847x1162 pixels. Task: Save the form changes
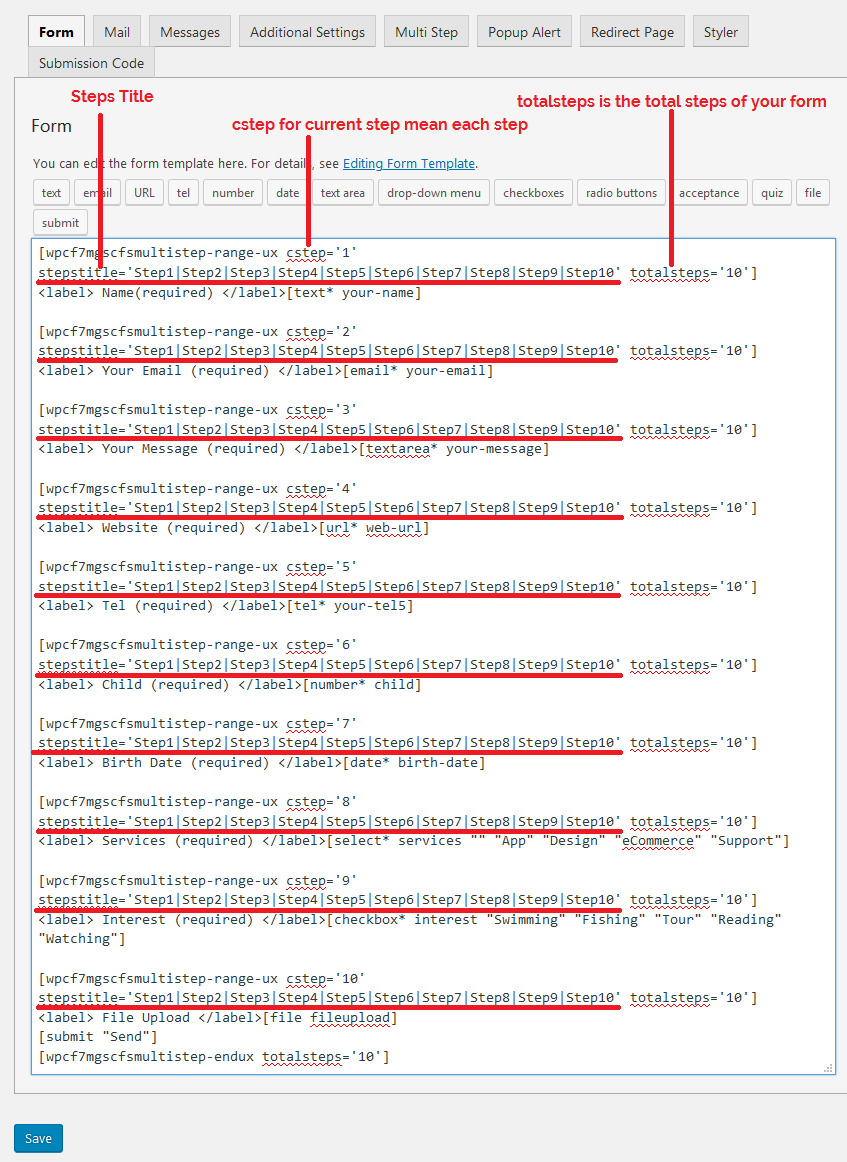(x=37, y=1138)
